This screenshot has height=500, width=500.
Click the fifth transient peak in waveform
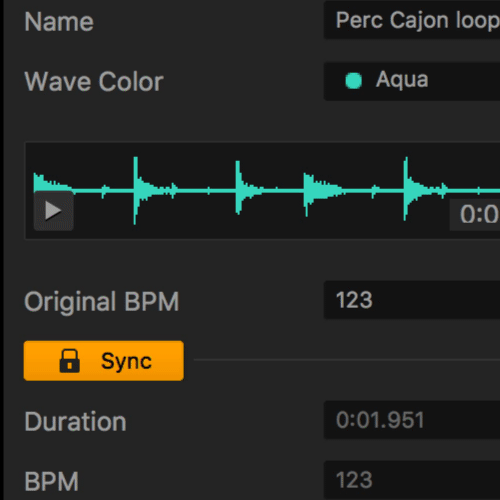406,189
